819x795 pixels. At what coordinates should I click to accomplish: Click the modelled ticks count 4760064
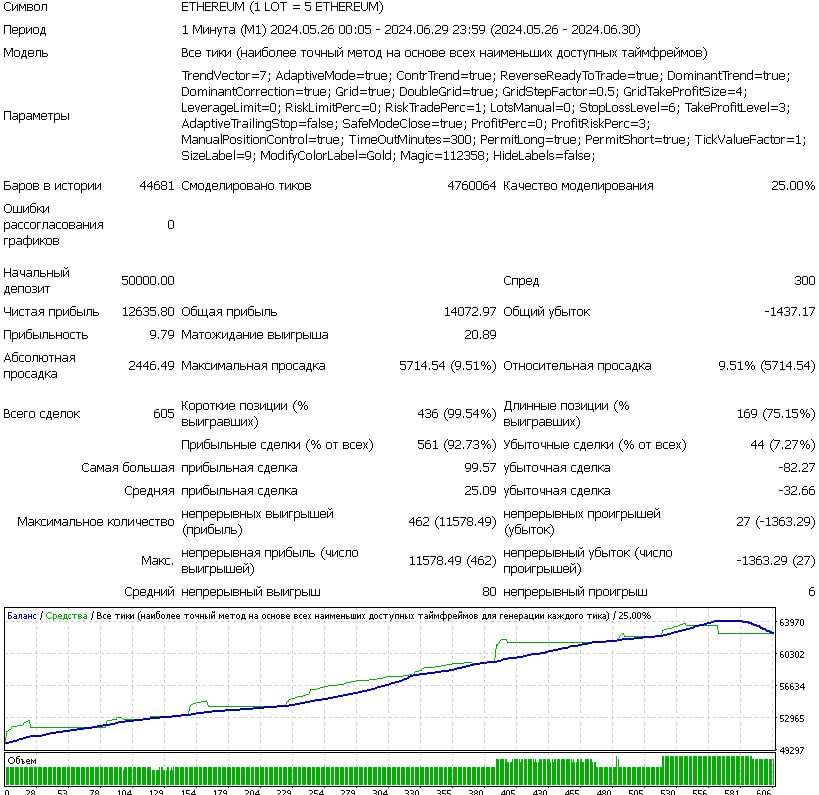[471, 185]
